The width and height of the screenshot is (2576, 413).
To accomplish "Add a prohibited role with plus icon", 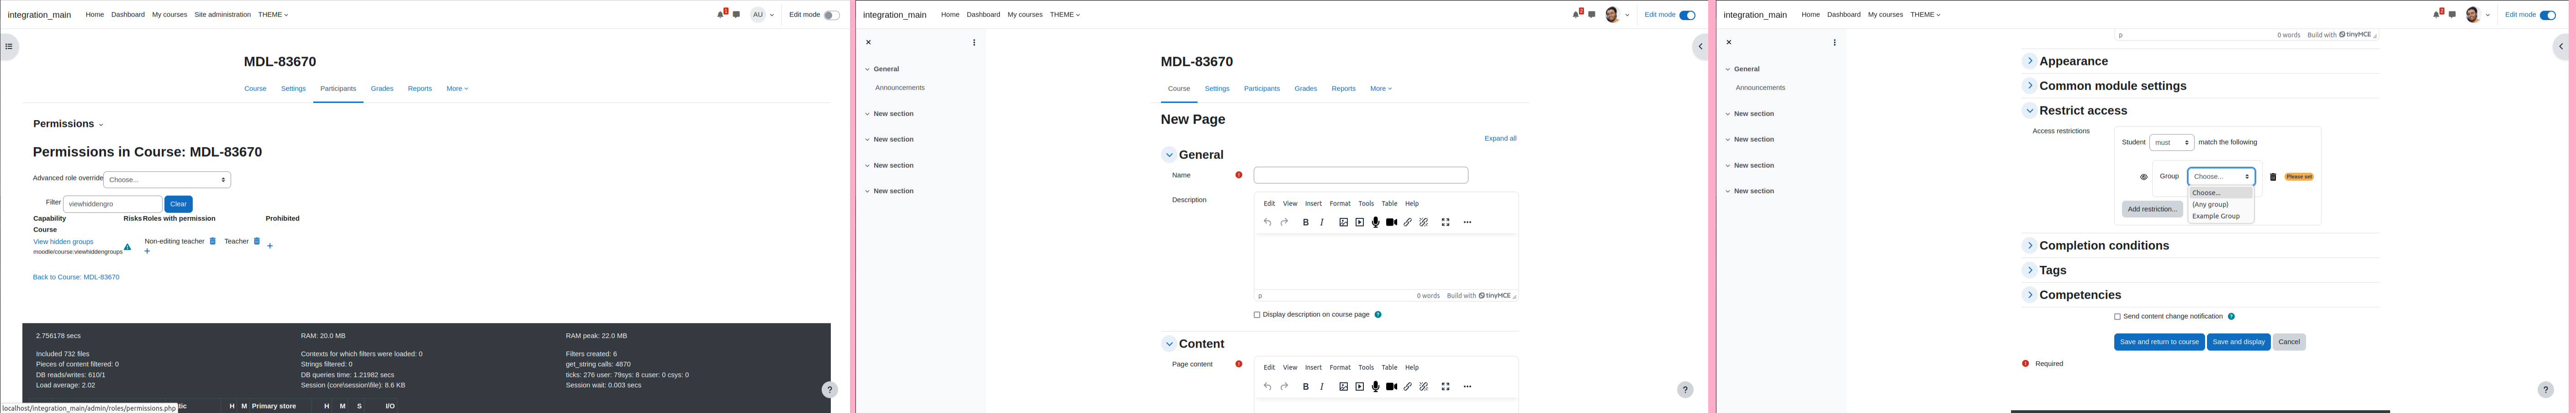I will tap(270, 245).
